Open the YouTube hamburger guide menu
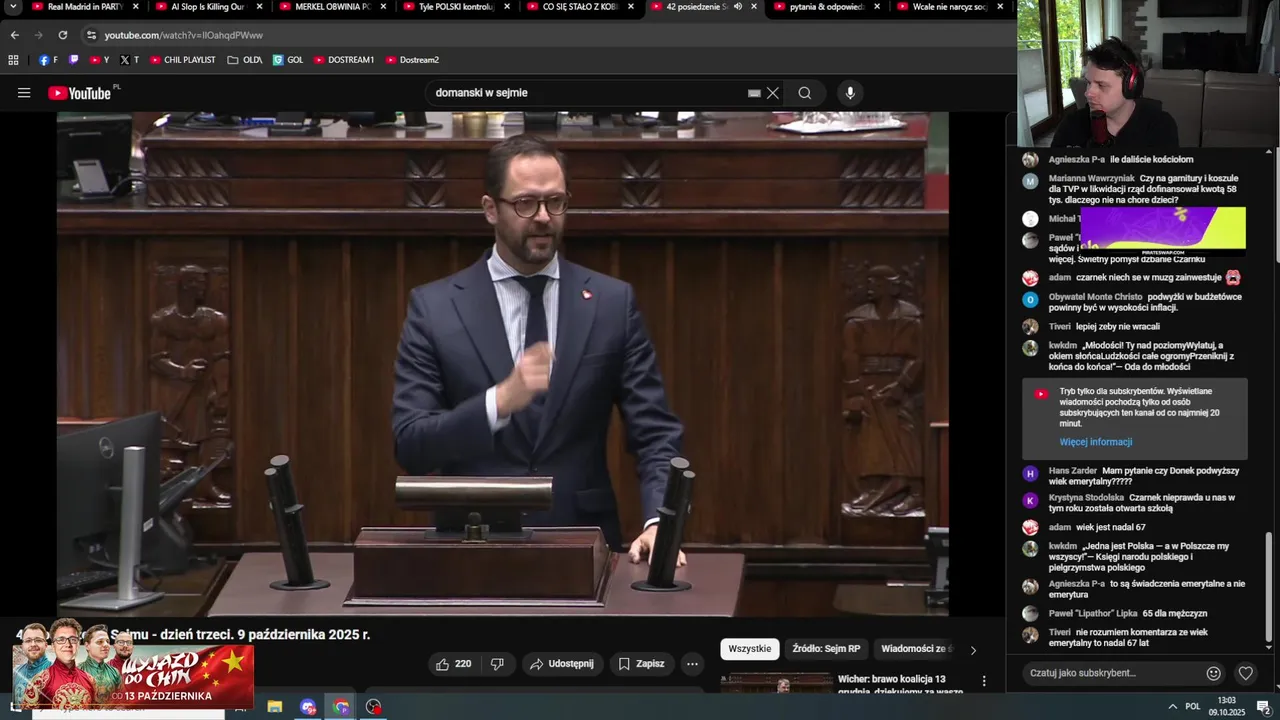The height and width of the screenshot is (720, 1280). click(24, 93)
